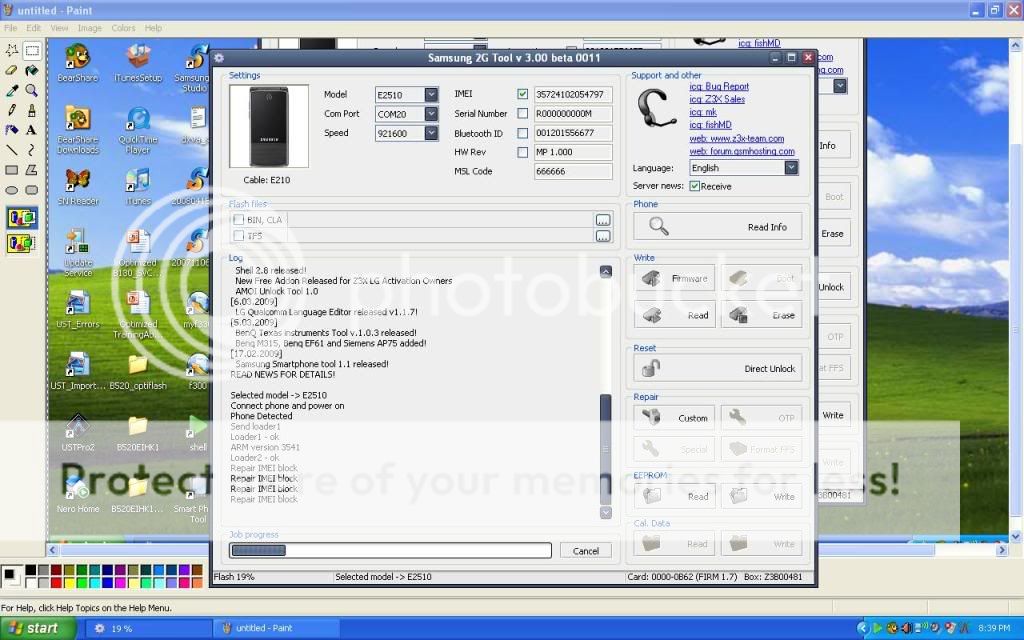The height and width of the screenshot is (640, 1024).
Task: Check the BIN, CLA flash file checkbox
Action: pos(239,219)
